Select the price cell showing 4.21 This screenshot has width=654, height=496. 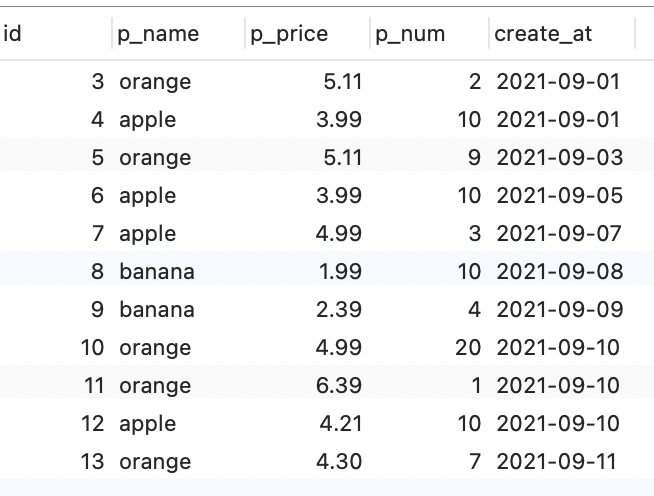(x=340, y=424)
